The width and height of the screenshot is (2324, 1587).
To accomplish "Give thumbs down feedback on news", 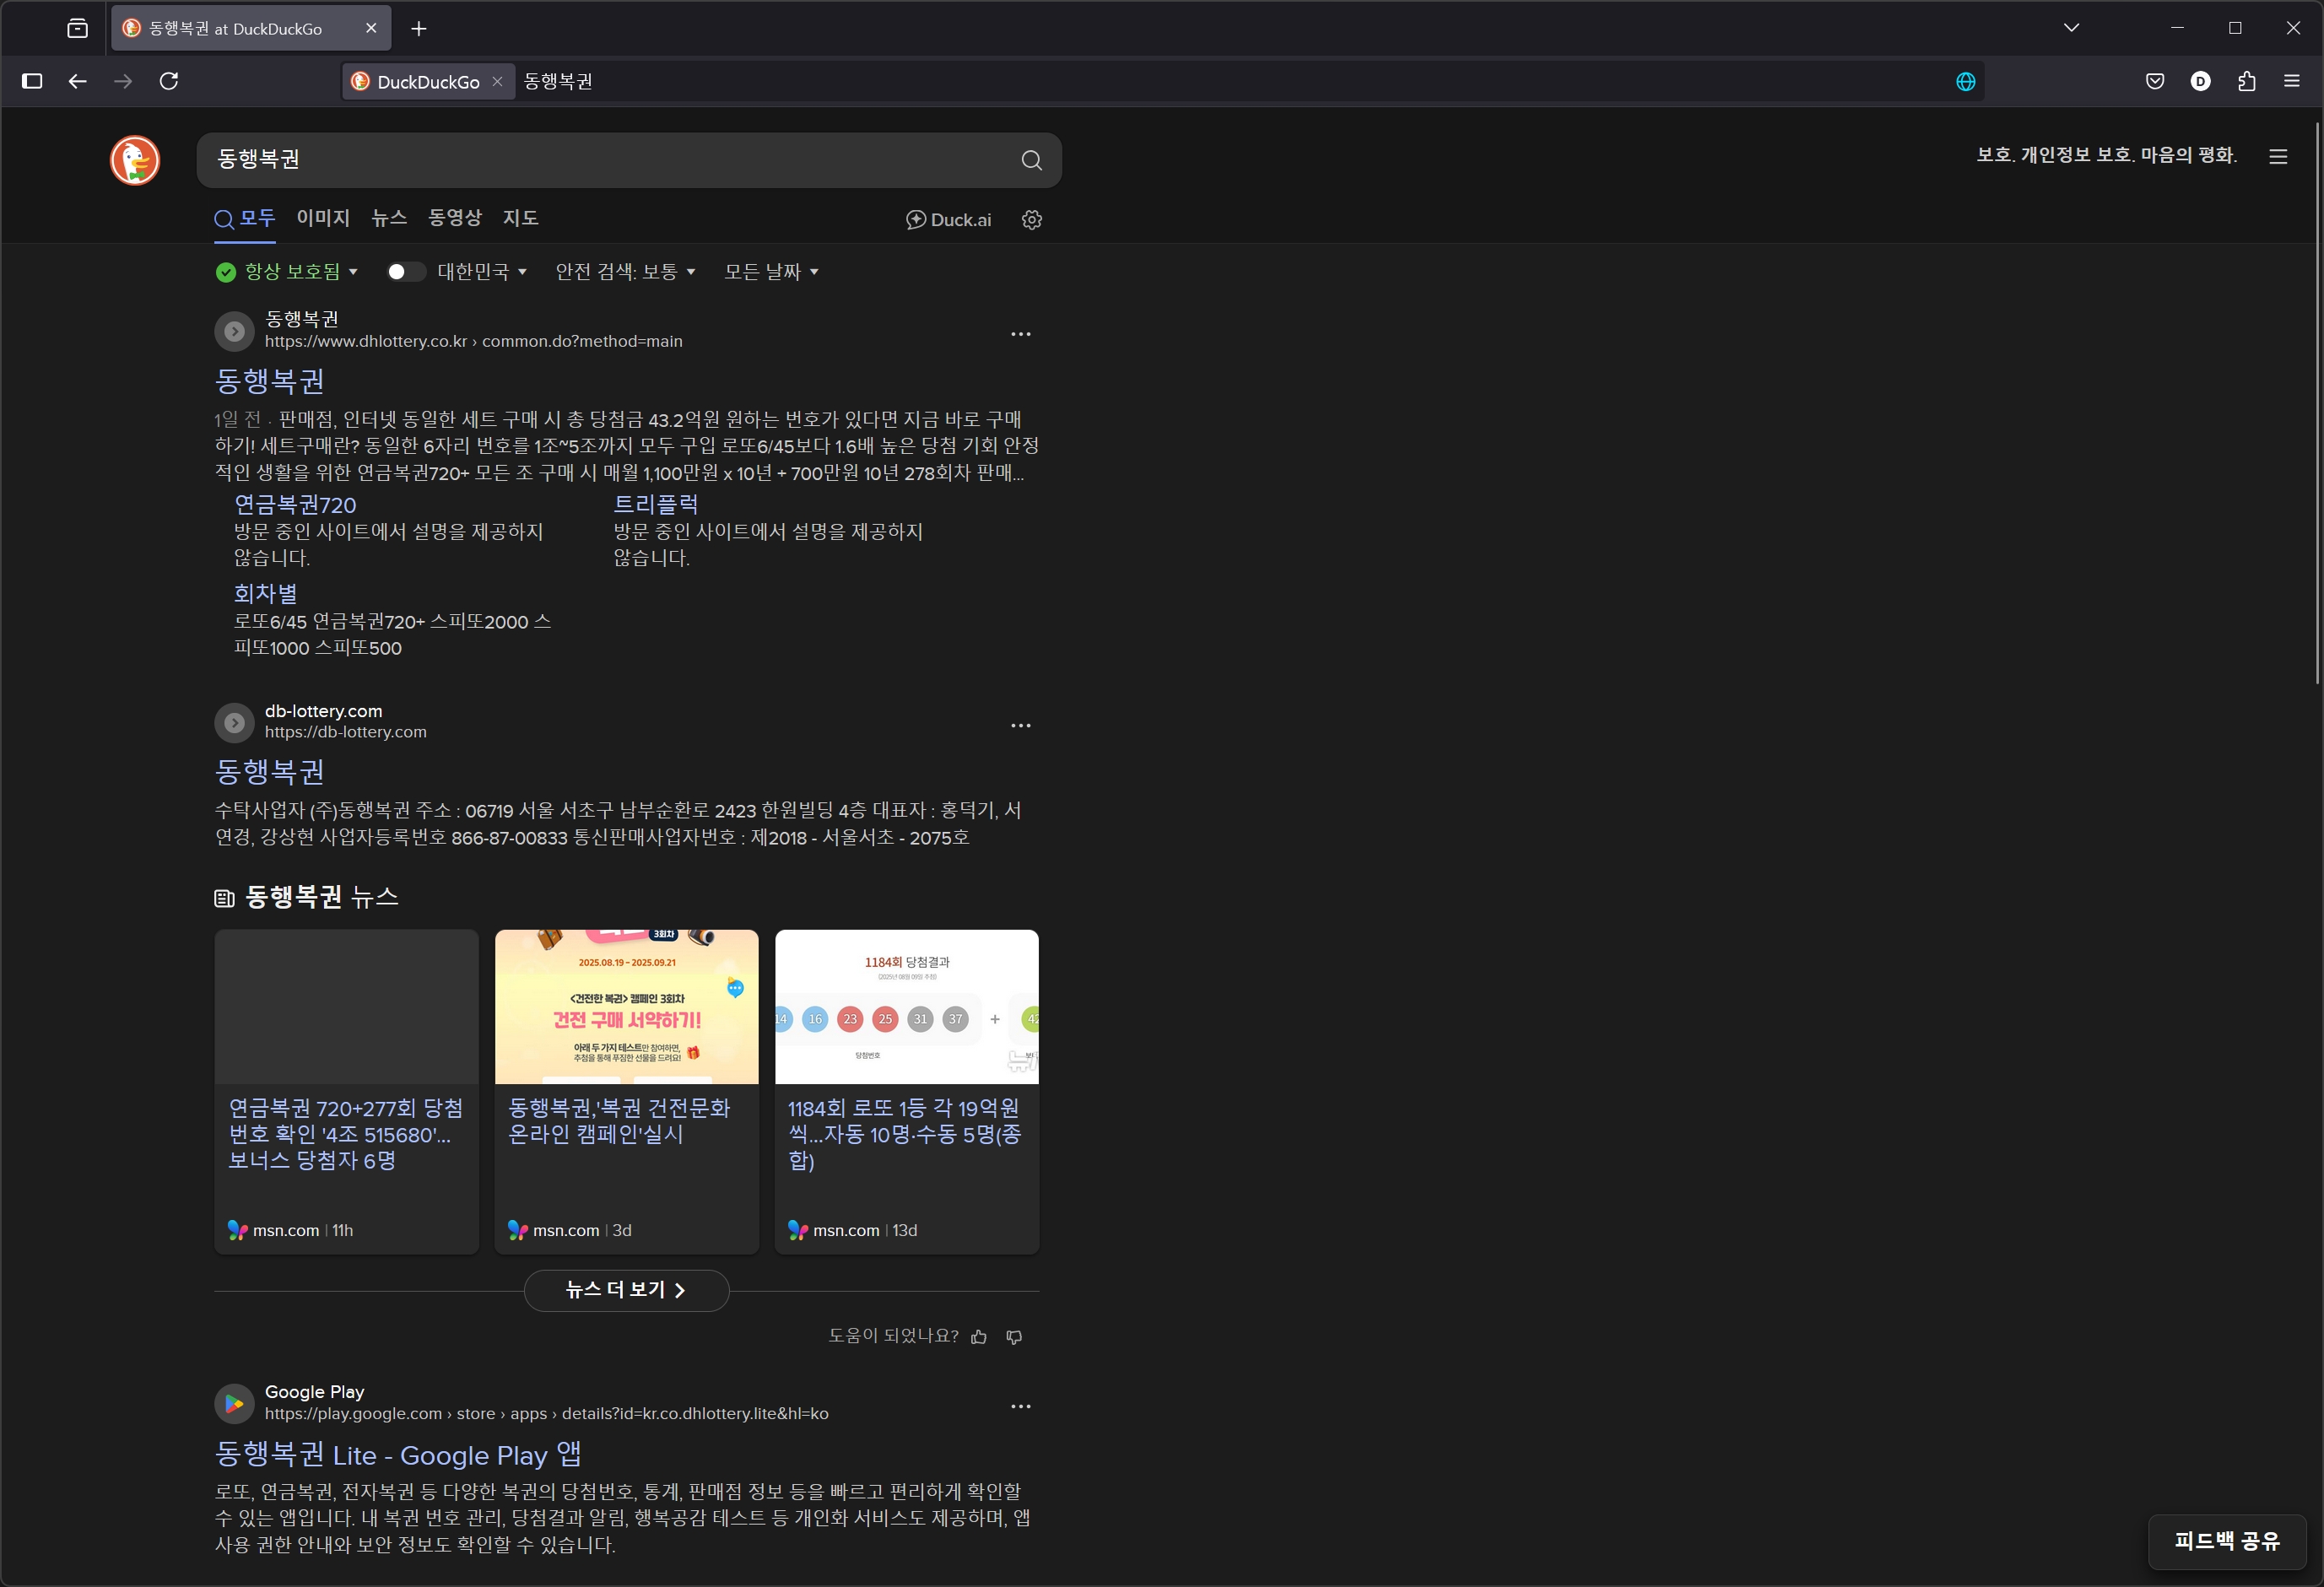I will click(1014, 1337).
